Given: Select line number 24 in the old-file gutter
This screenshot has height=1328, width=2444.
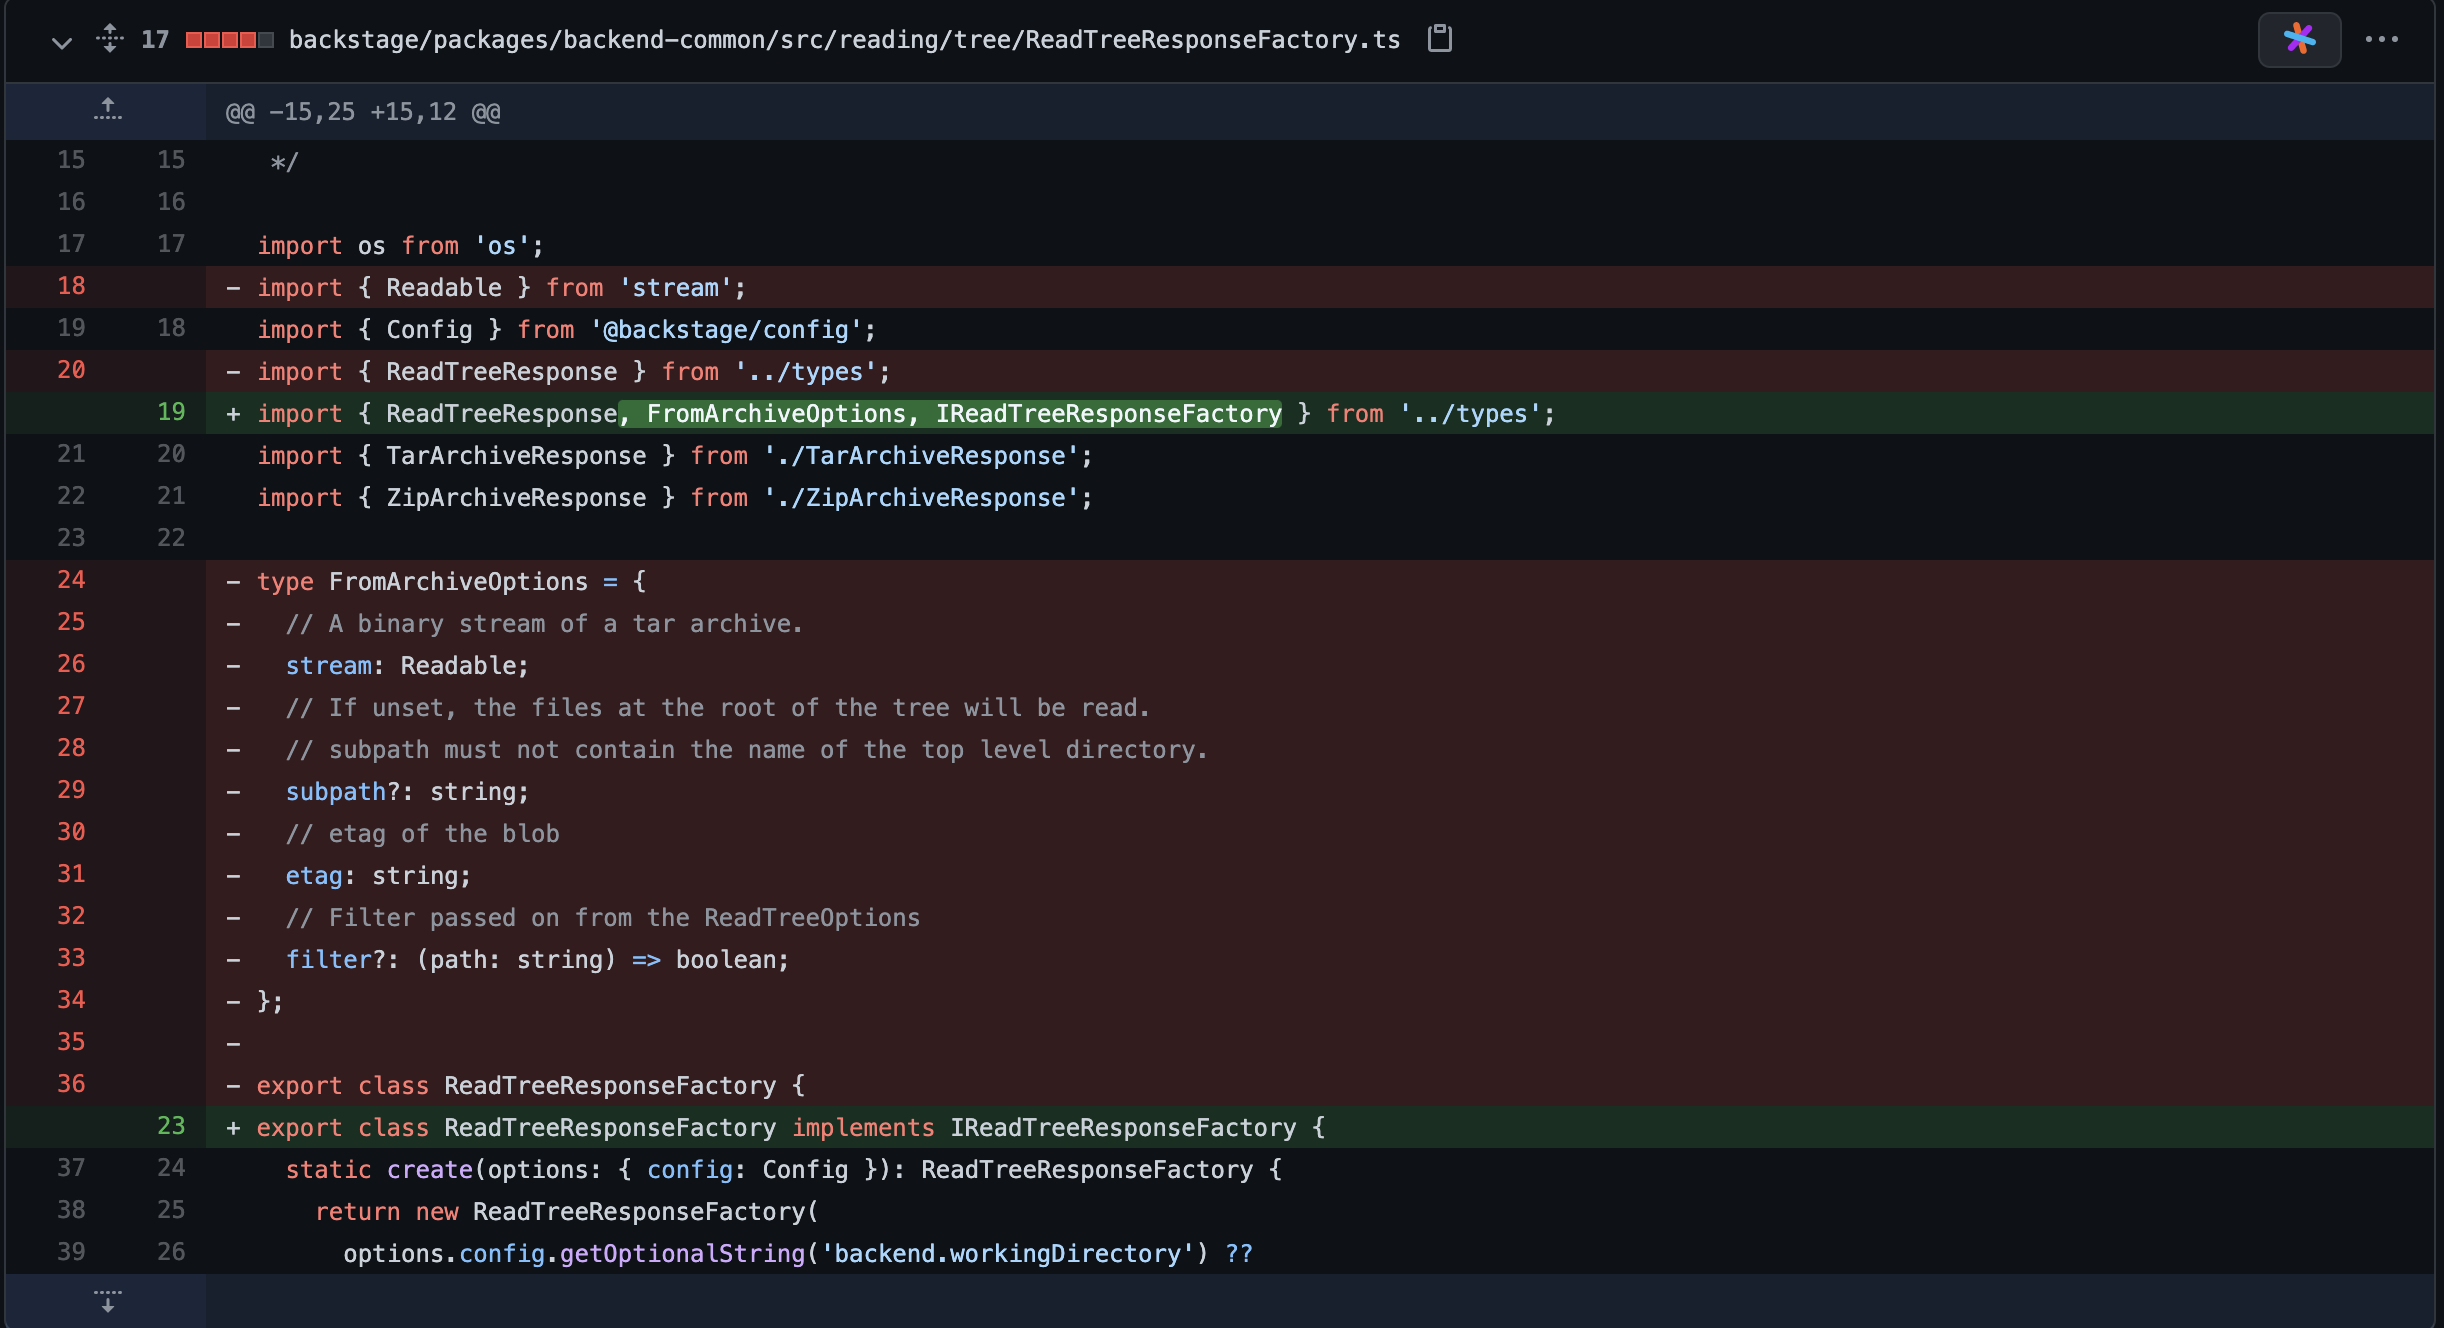Looking at the screenshot, I should (x=71, y=580).
